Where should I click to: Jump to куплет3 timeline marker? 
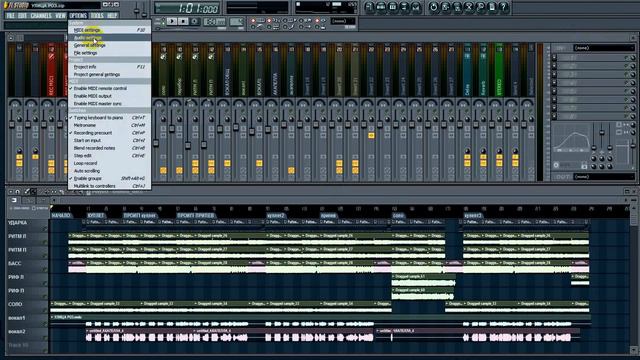pos(473,215)
